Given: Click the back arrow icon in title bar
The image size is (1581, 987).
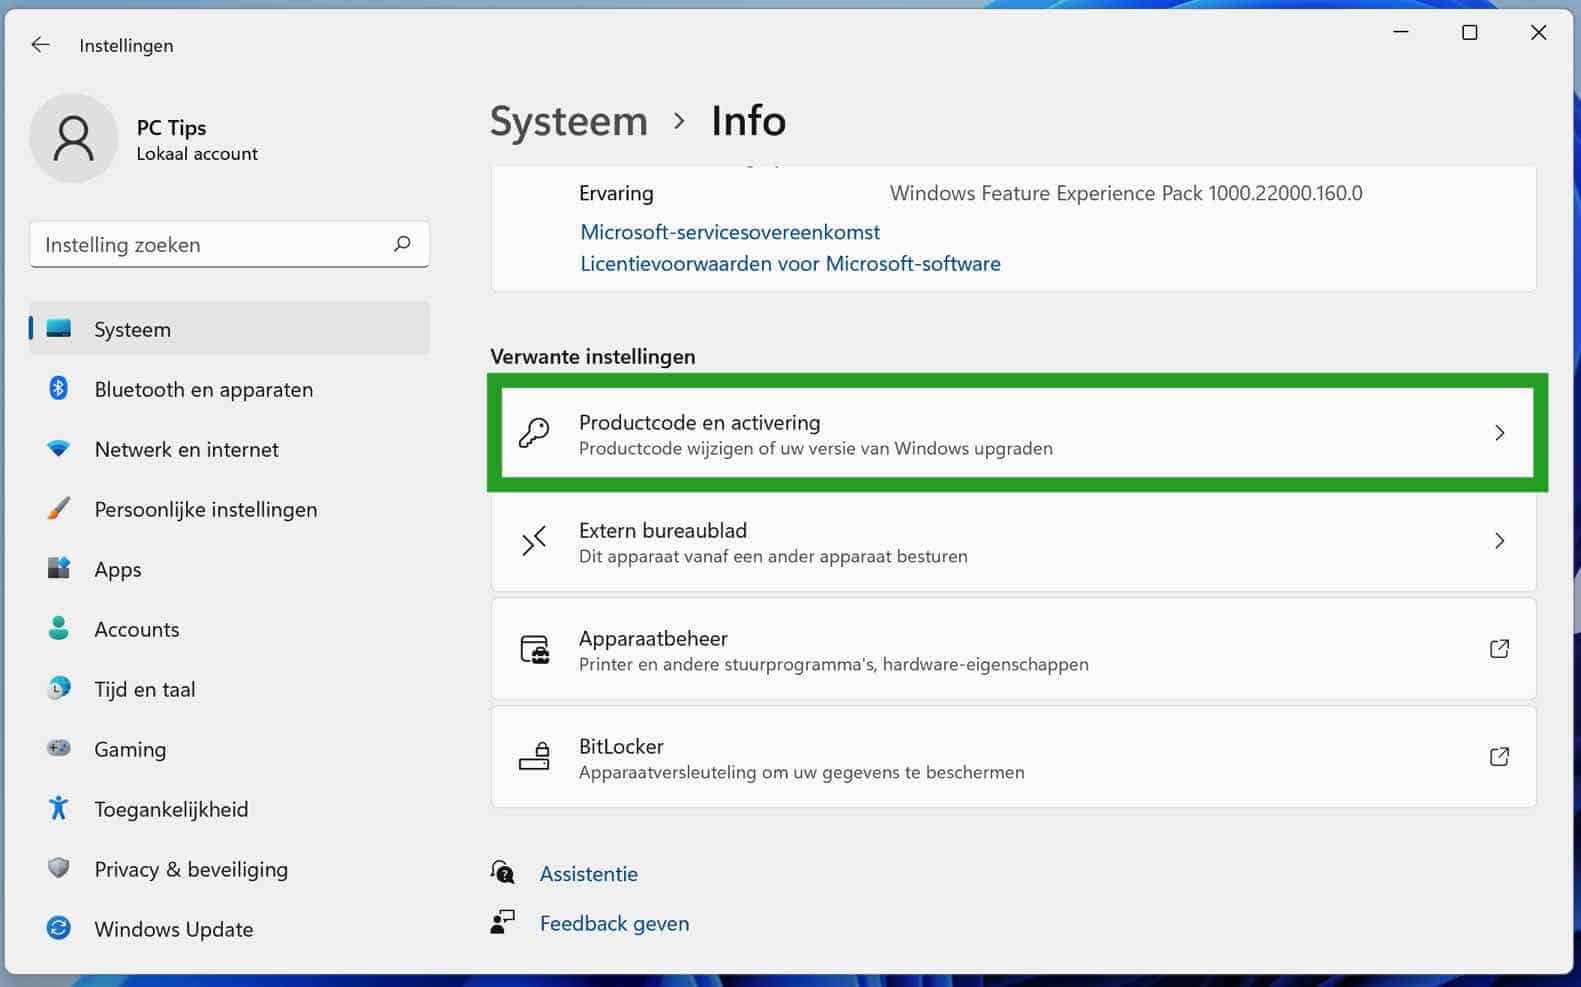Looking at the screenshot, I should (40, 45).
